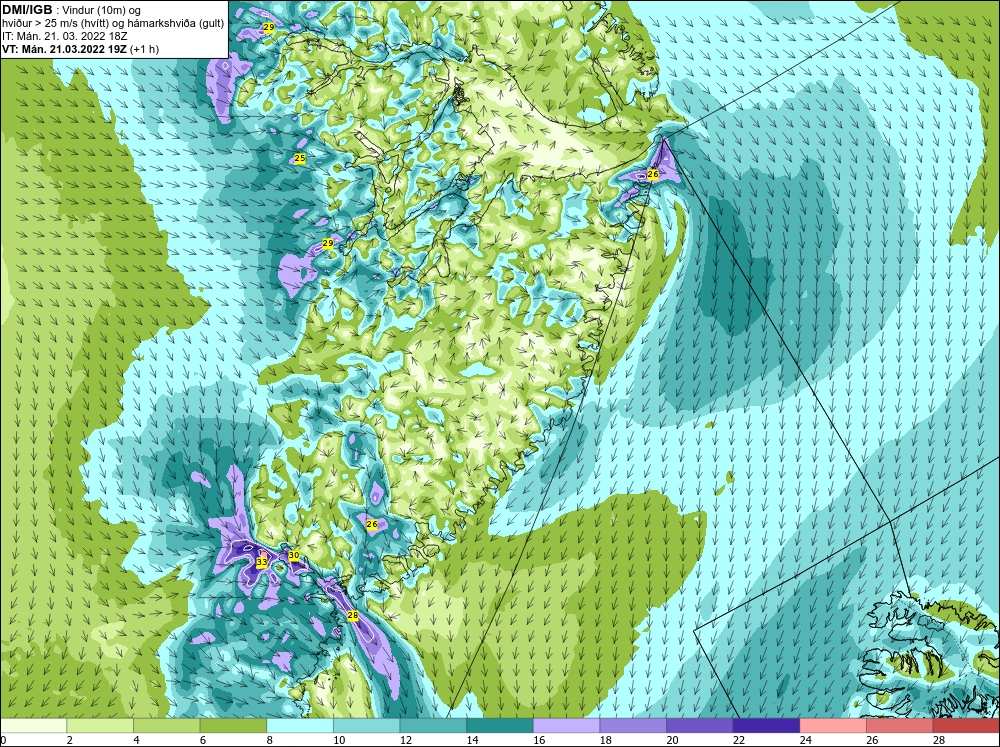Click the 'IT: Mán. 21. 03. 2022 18Z' line
This screenshot has width=1000, height=747.
tap(64, 36)
